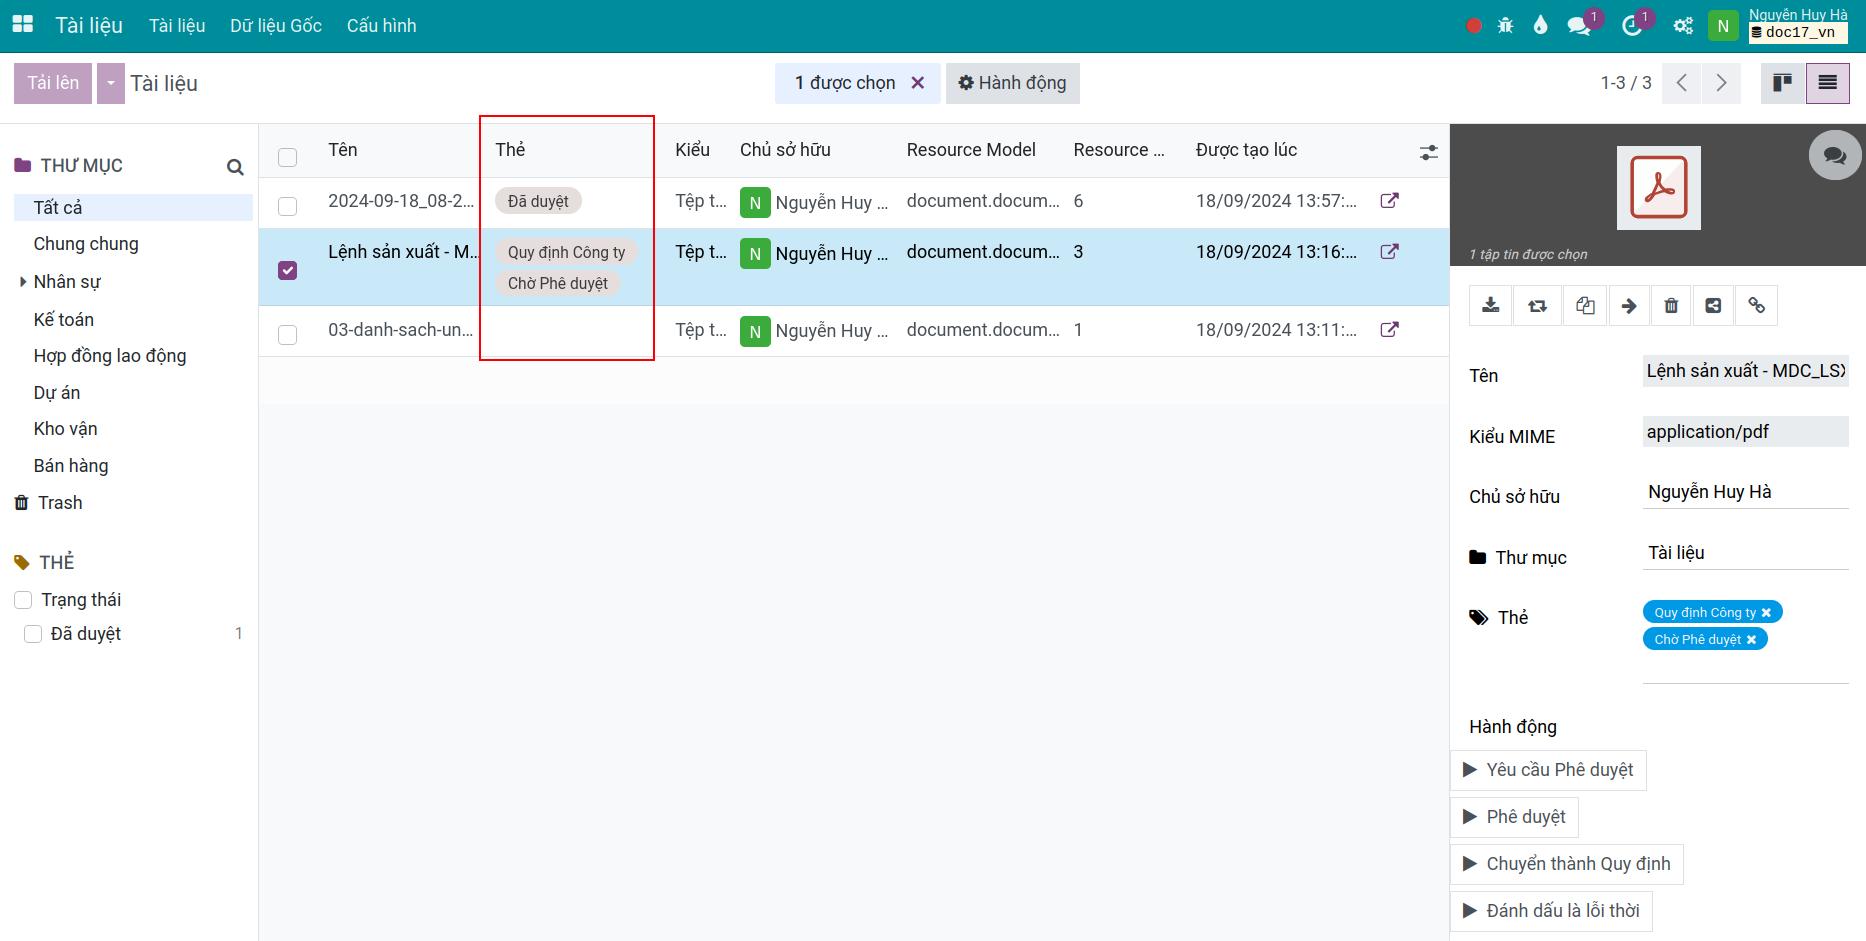Viewport: 1866px width, 941px height.
Task: Open the conversations chat icon in navbar
Action: coord(1580,26)
